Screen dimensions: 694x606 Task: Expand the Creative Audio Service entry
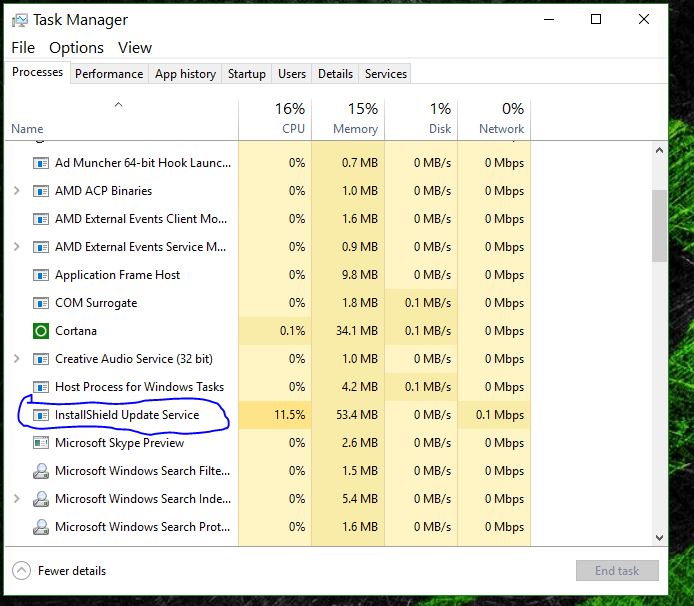[17, 359]
